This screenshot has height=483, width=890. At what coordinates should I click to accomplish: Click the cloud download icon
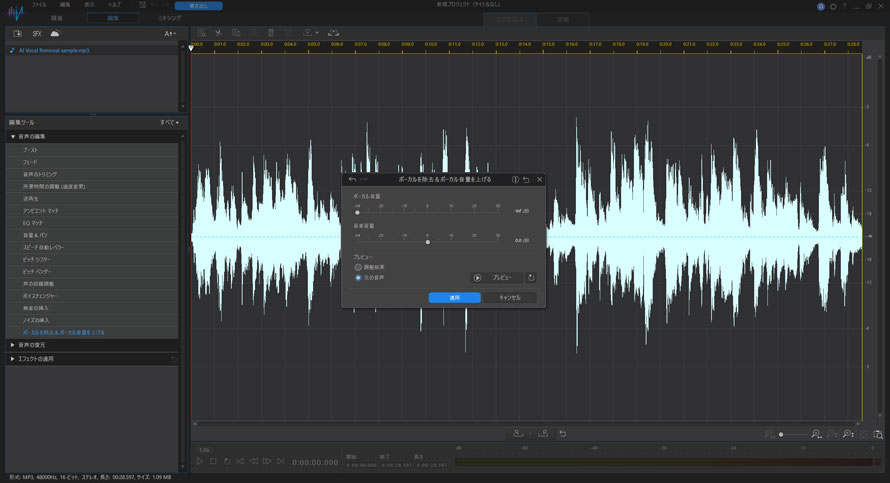click(55, 33)
